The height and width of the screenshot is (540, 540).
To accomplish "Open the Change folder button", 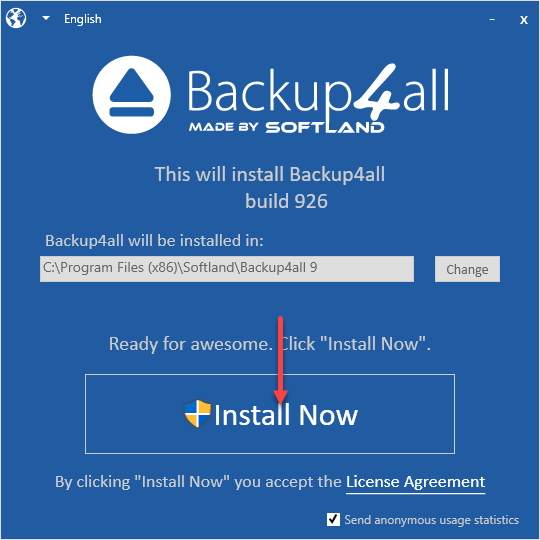I will (x=467, y=269).
